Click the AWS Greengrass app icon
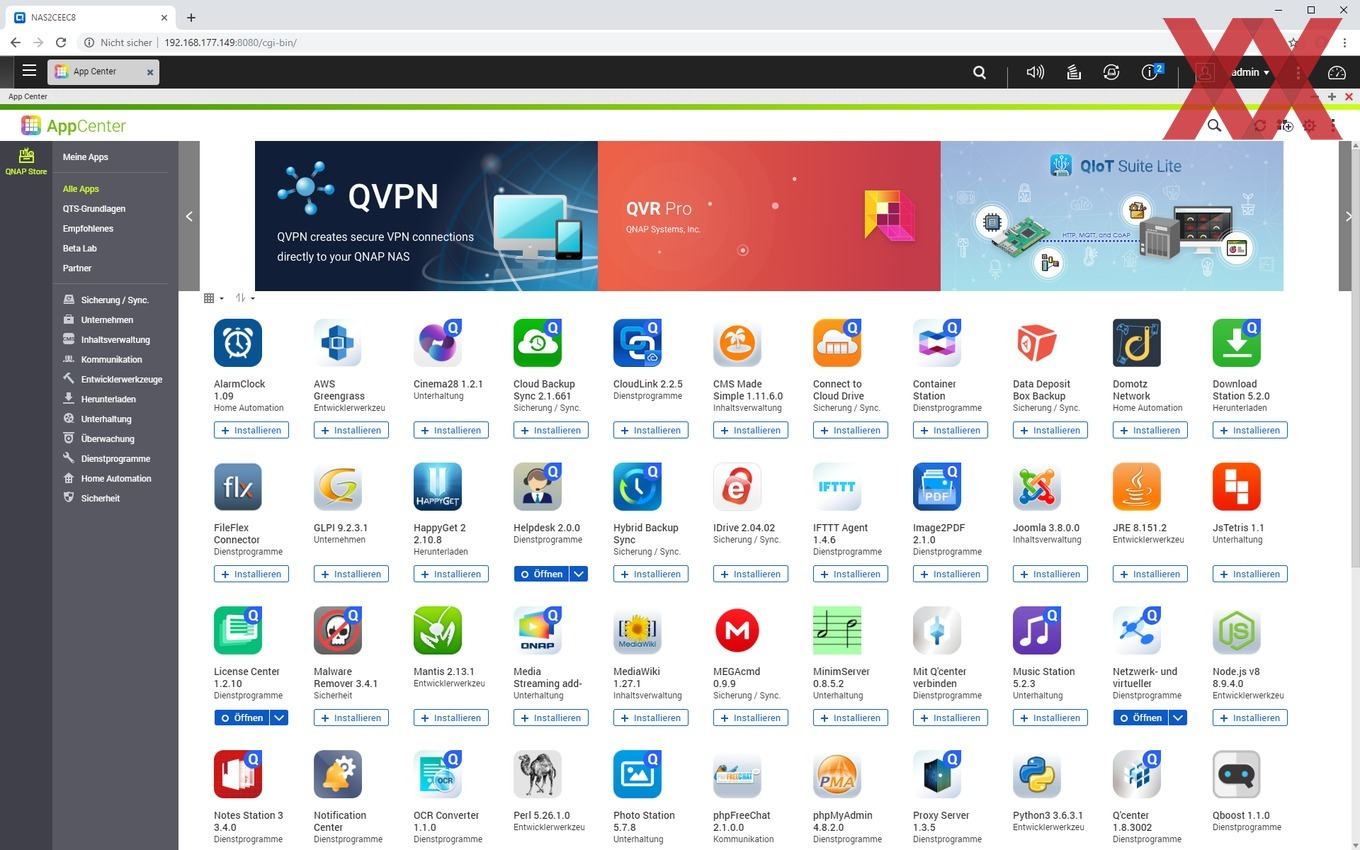Screen dimensions: 1360x850 coord(338,343)
